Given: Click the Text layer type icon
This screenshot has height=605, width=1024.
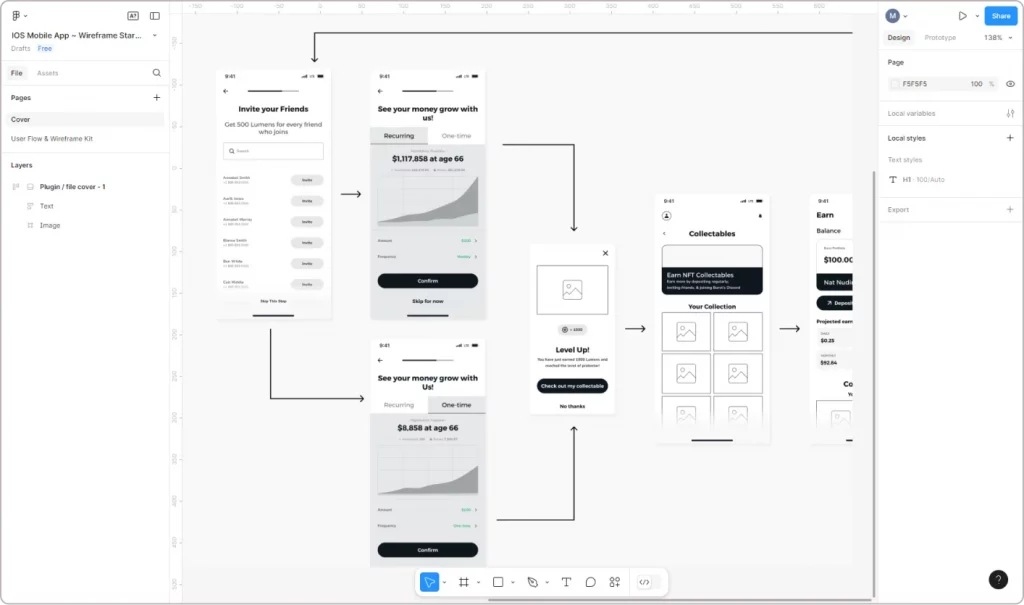Looking at the screenshot, I should [30, 206].
